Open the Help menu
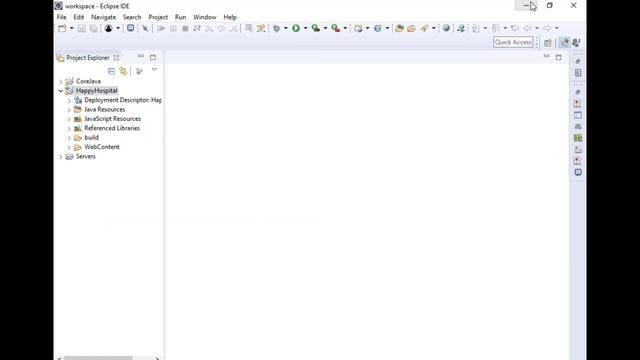This screenshot has height=360, width=640. point(230,17)
